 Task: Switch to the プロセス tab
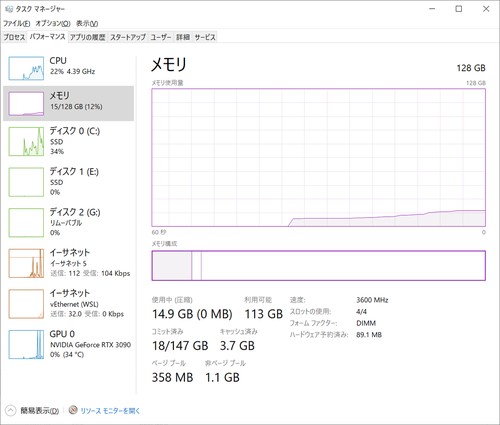point(14,37)
